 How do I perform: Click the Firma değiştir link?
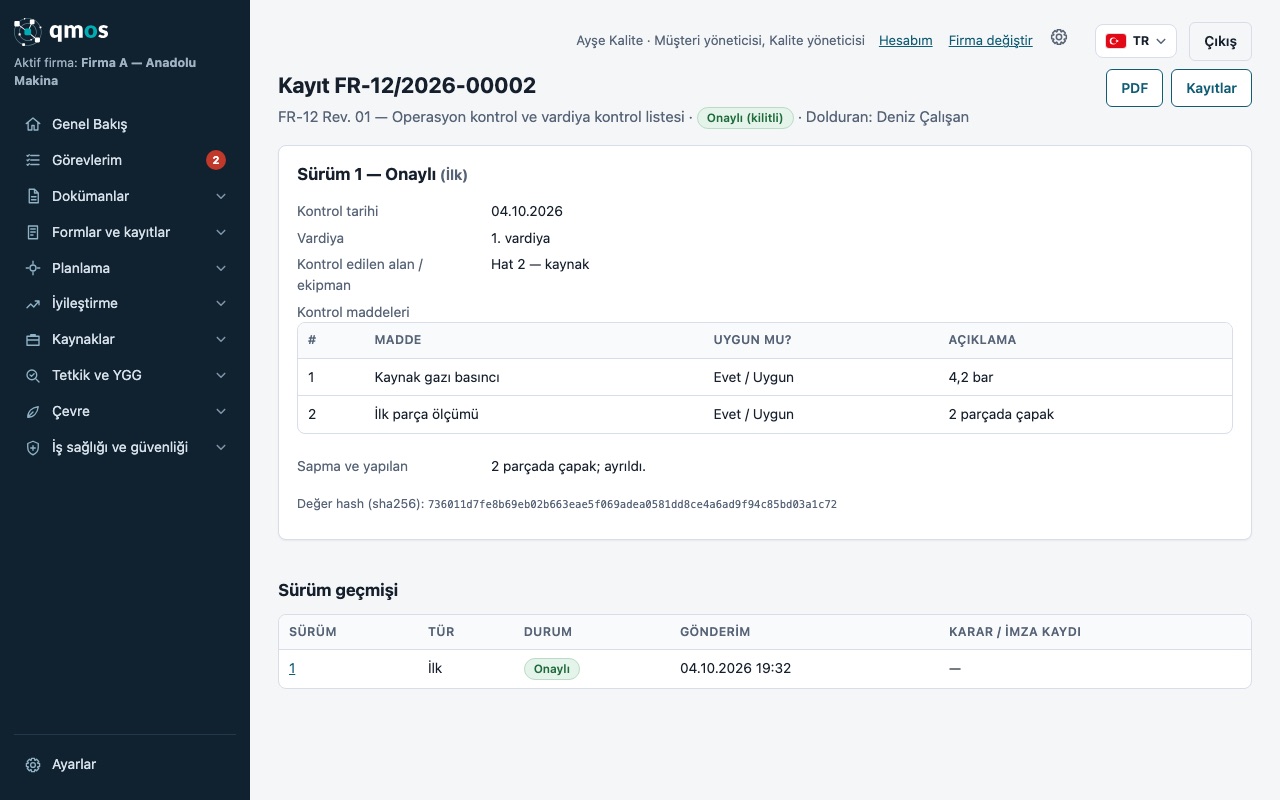pyautogui.click(x=990, y=41)
